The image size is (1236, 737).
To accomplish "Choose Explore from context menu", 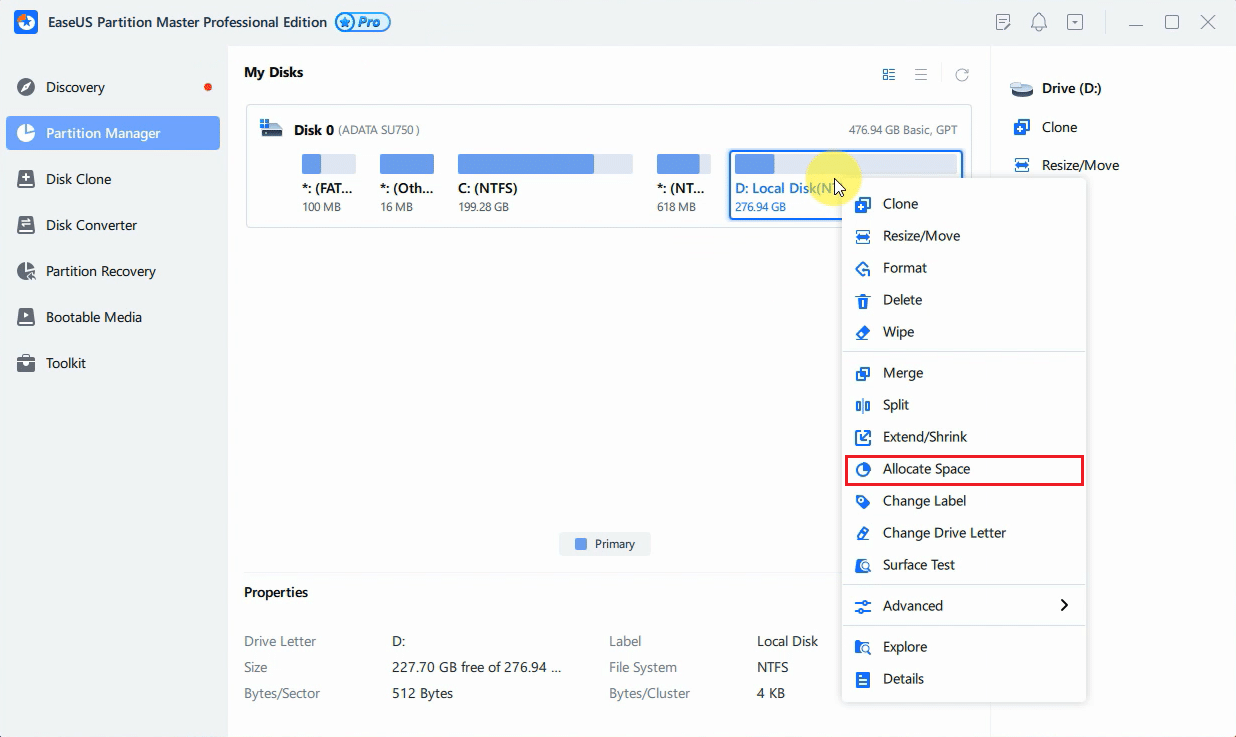I will [964, 647].
